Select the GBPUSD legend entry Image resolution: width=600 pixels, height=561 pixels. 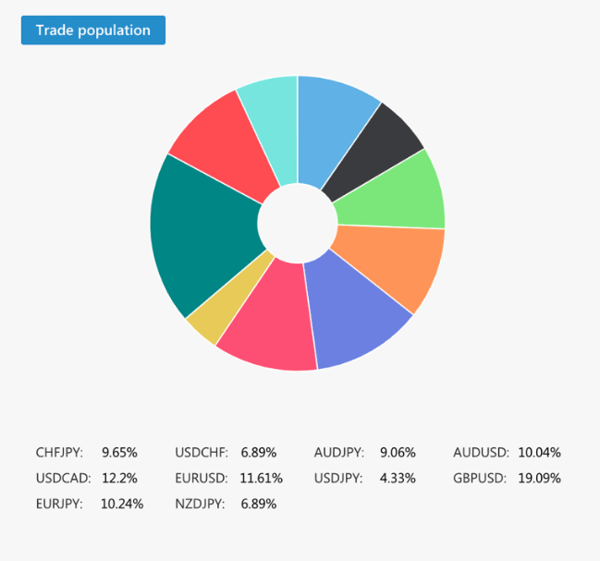coord(481,478)
